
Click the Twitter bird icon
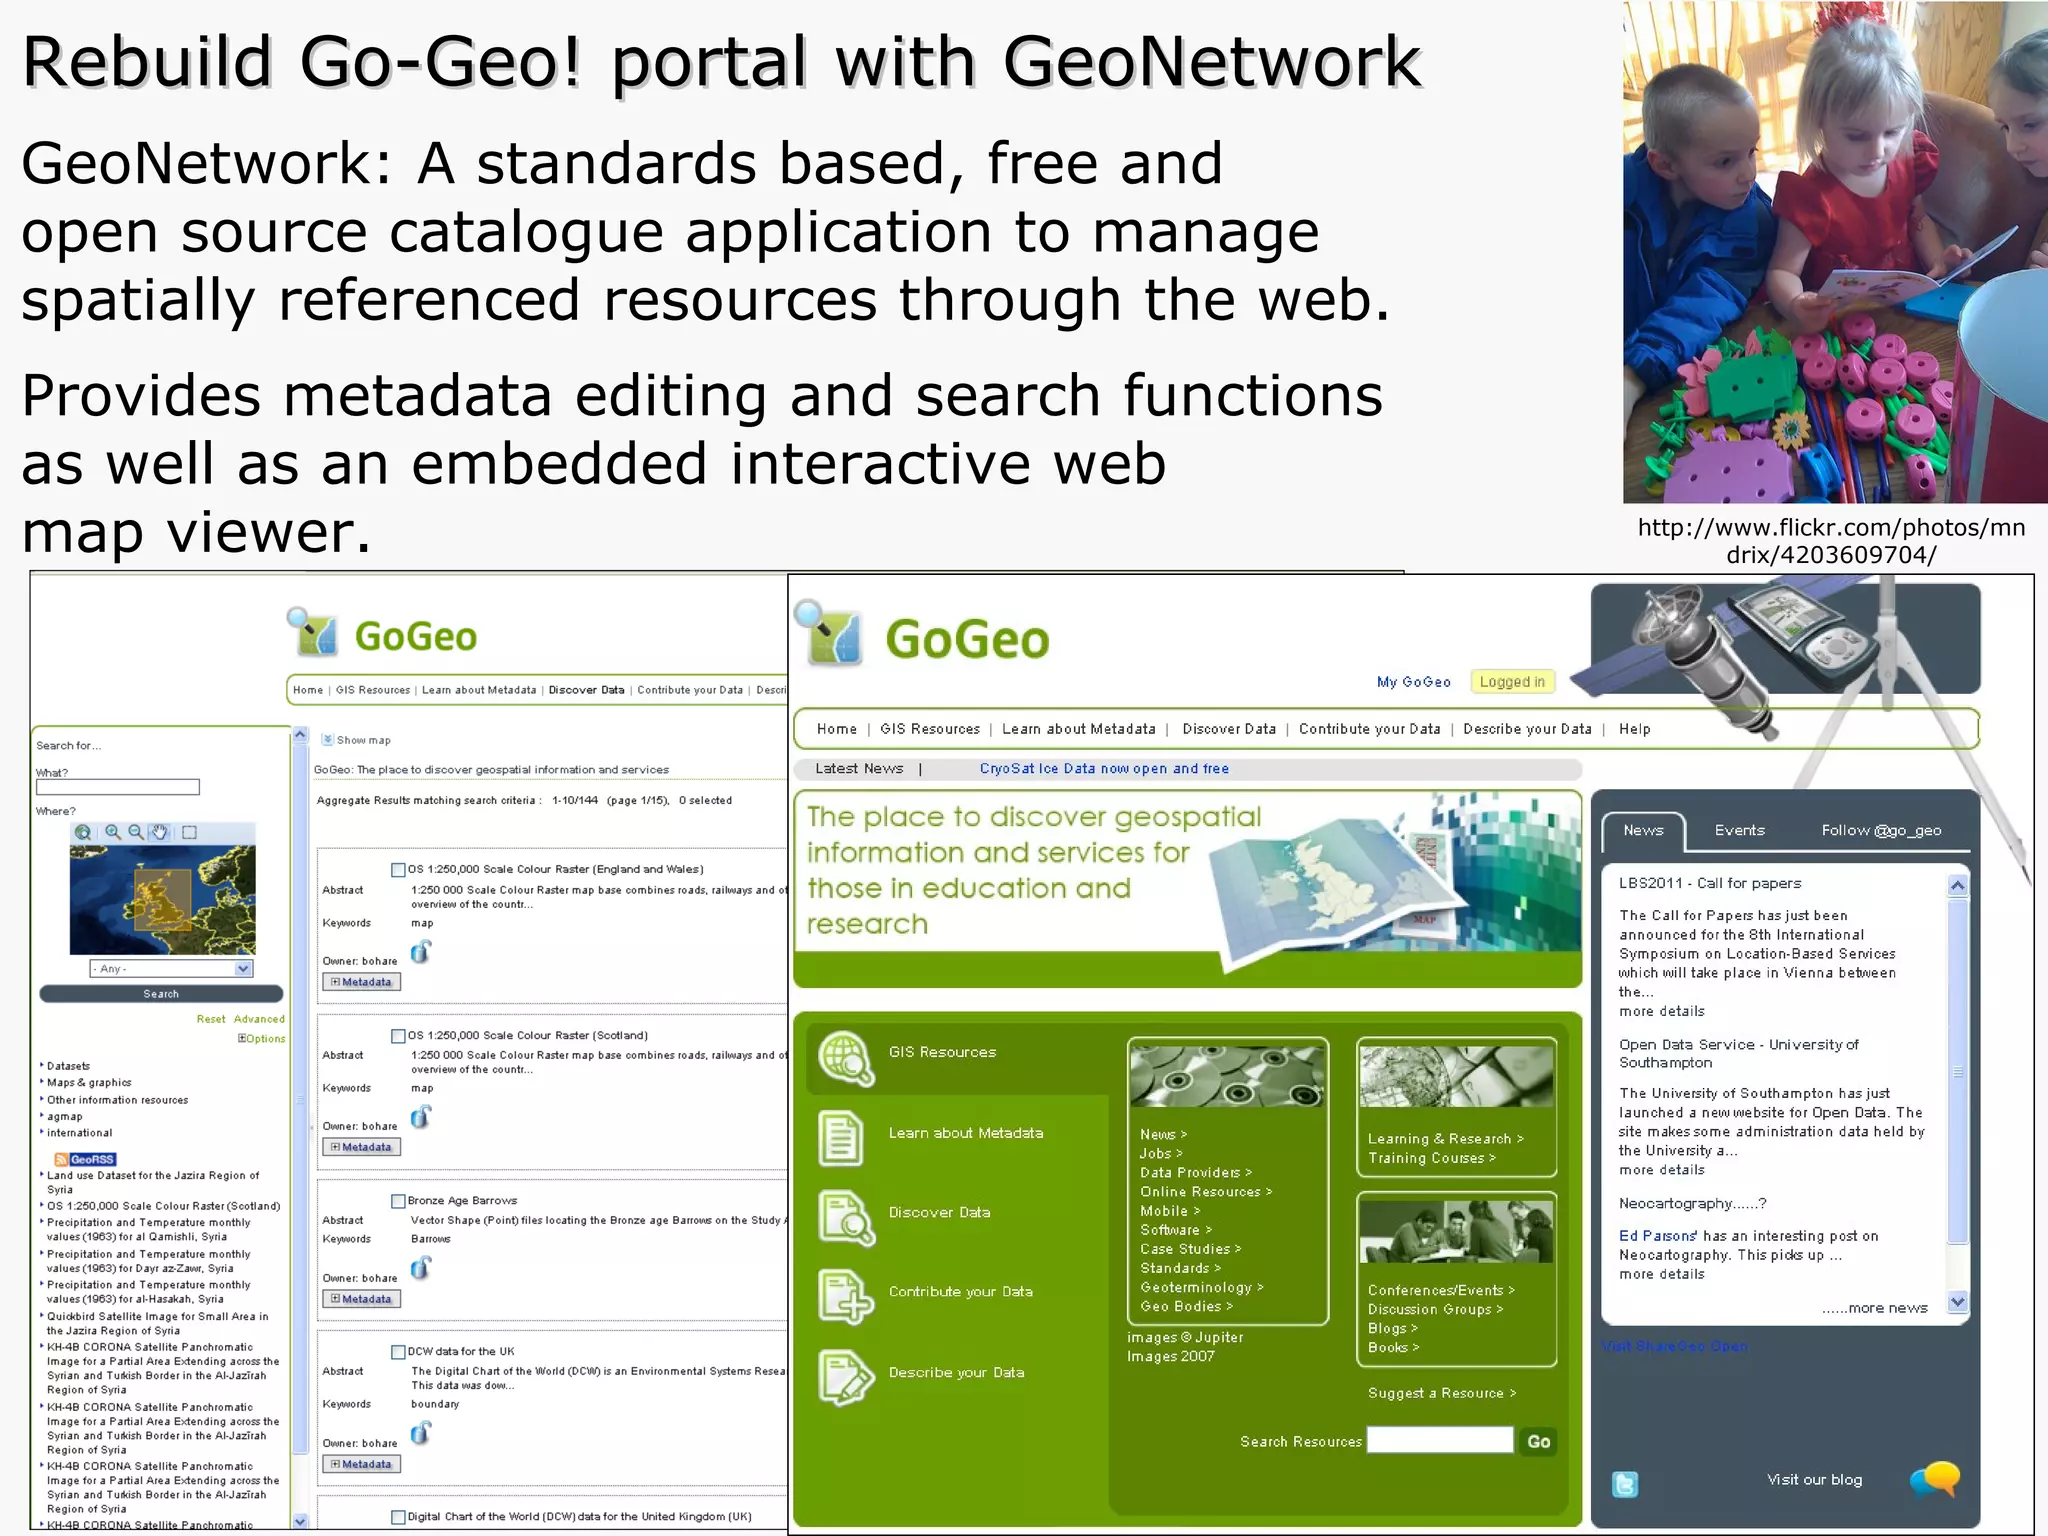point(1625,1485)
